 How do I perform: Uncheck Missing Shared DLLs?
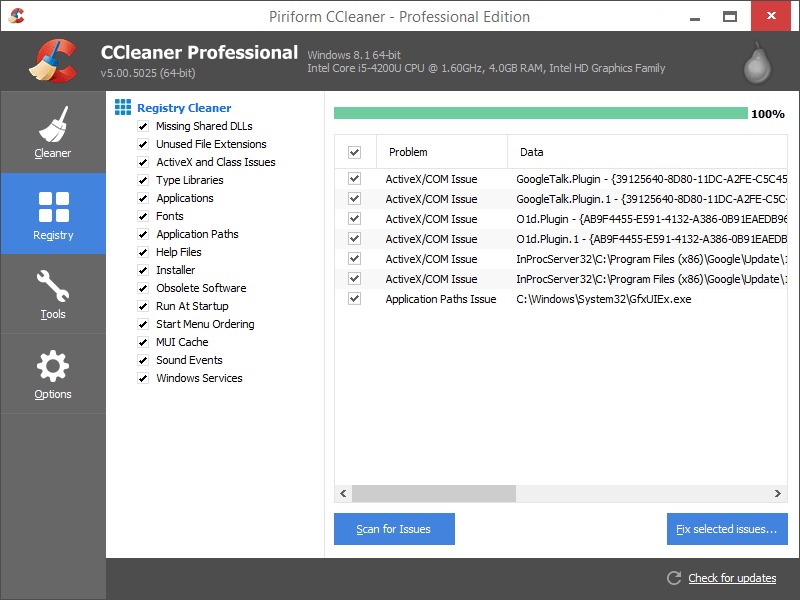click(144, 127)
